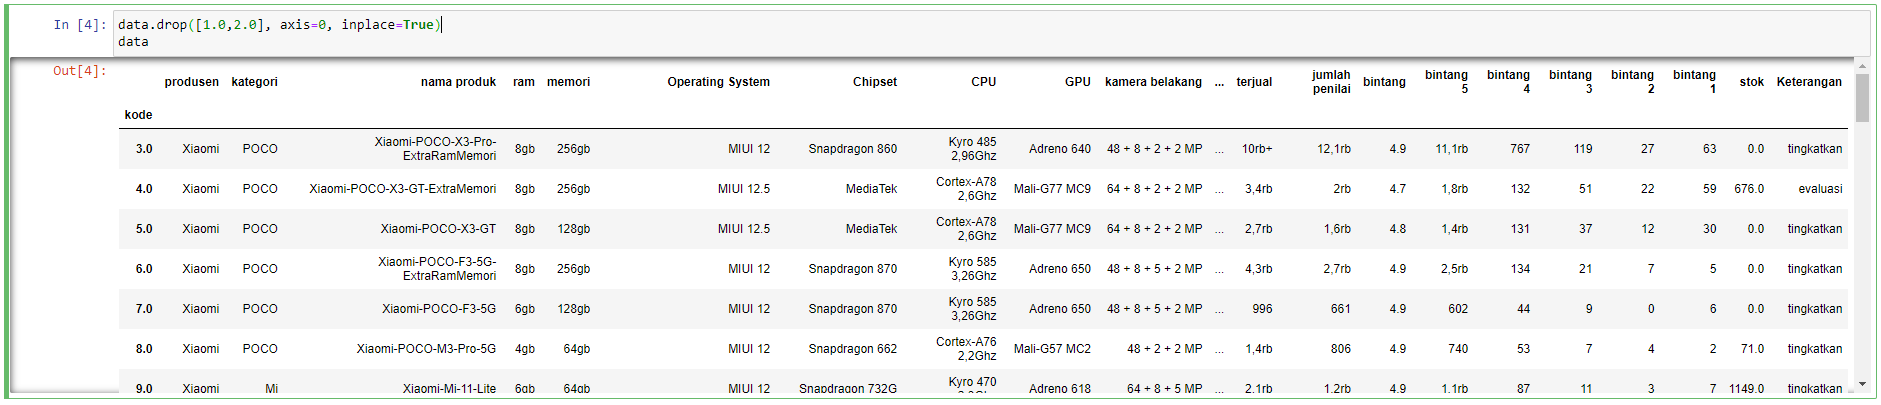Click the 'Kyro 485 2,96Ghz' CPU cell
Screen dimensions: 1881x405
pos(973,149)
